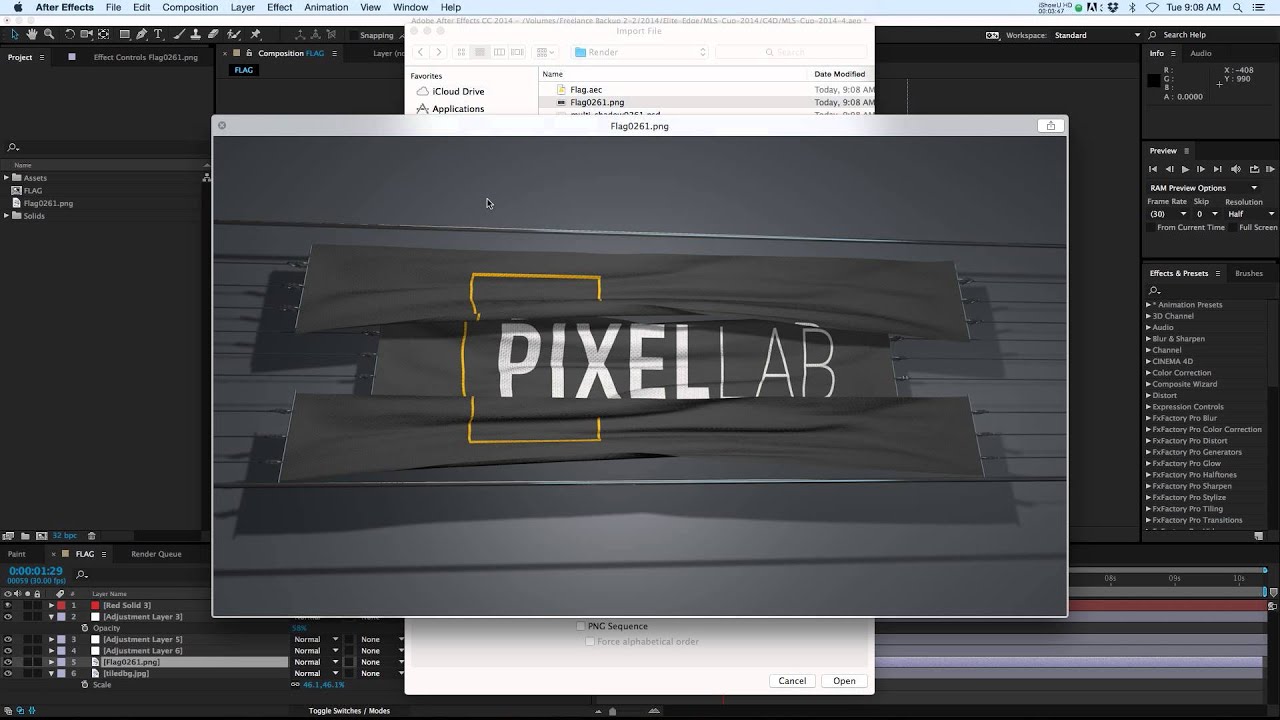Enable Full Screen preview checkbox

[1233, 227]
